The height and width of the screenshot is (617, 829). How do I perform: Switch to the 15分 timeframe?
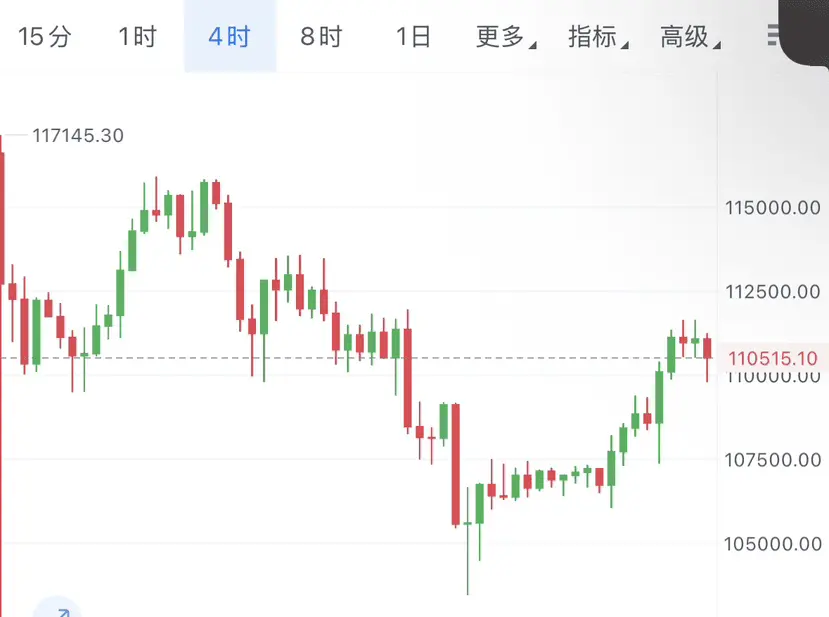(45, 38)
